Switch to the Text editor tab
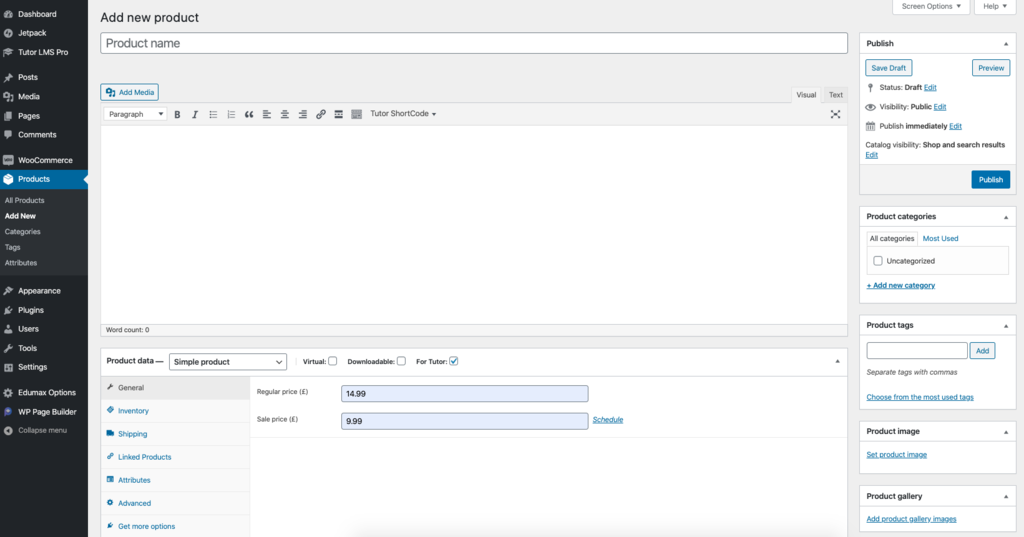Image resolution: width=1024 pixels, height=537 pixels. 835,95
